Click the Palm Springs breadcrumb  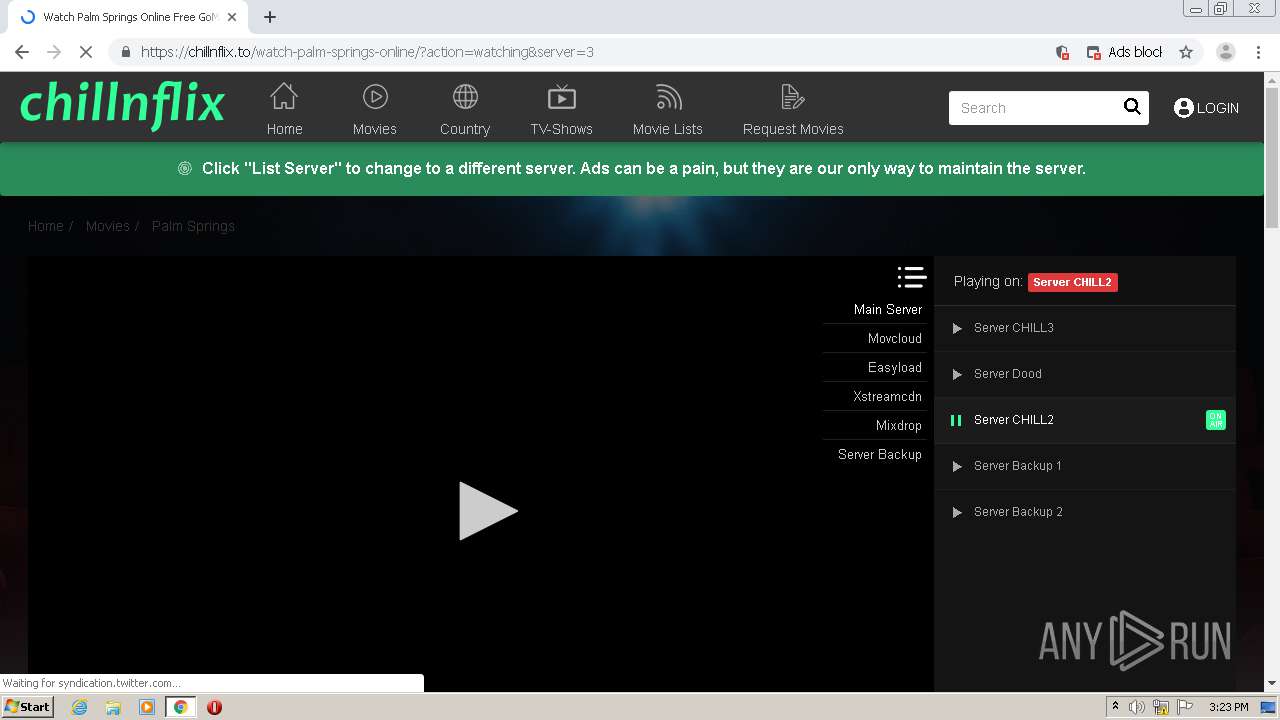193,226
